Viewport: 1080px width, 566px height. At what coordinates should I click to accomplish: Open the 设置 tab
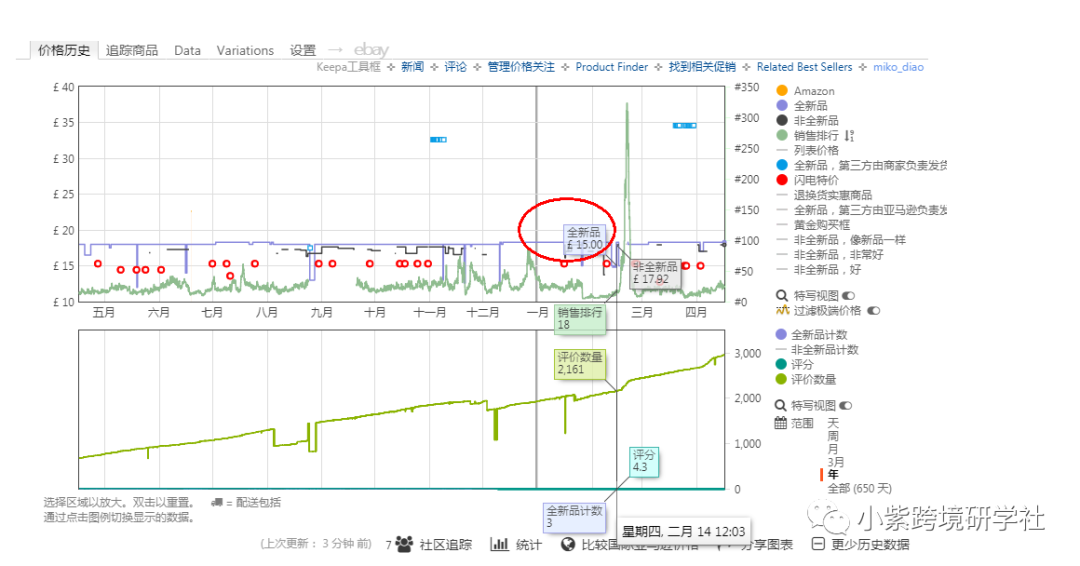click(x=302, y=50)
